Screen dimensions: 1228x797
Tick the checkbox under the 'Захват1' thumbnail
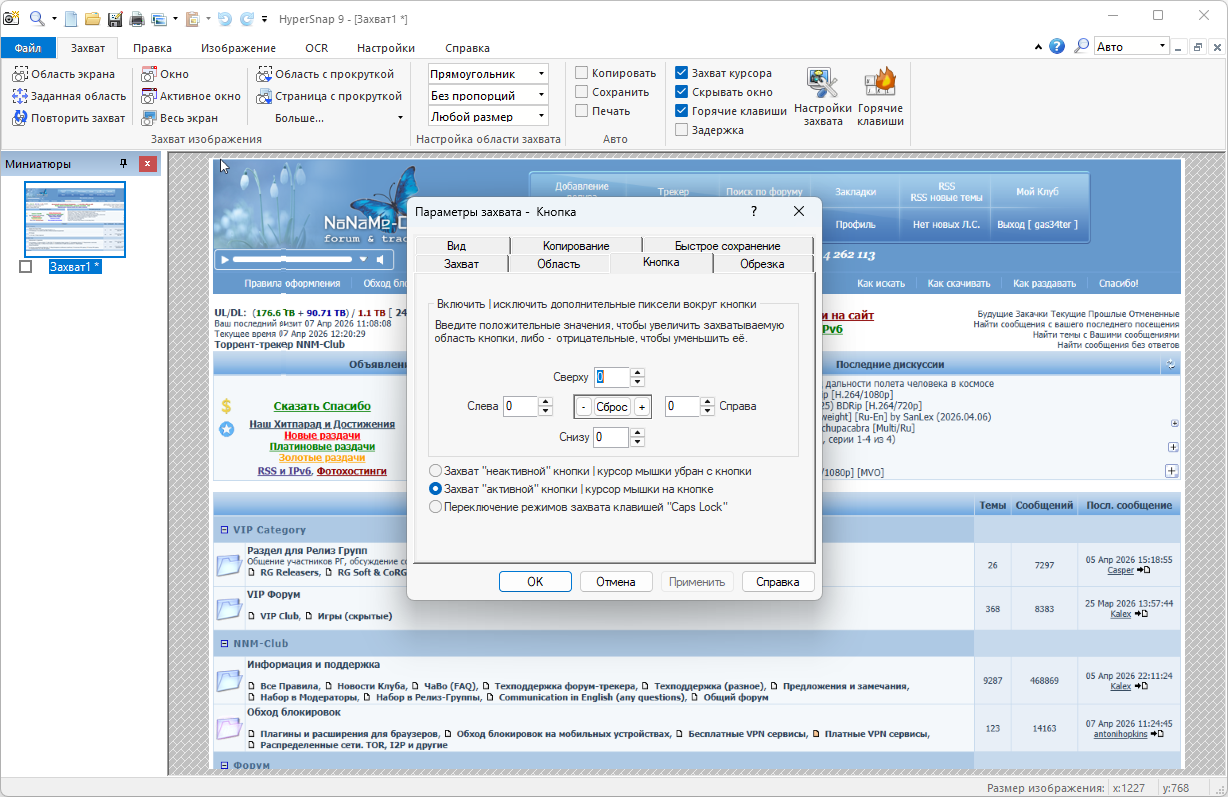(26, 266)
